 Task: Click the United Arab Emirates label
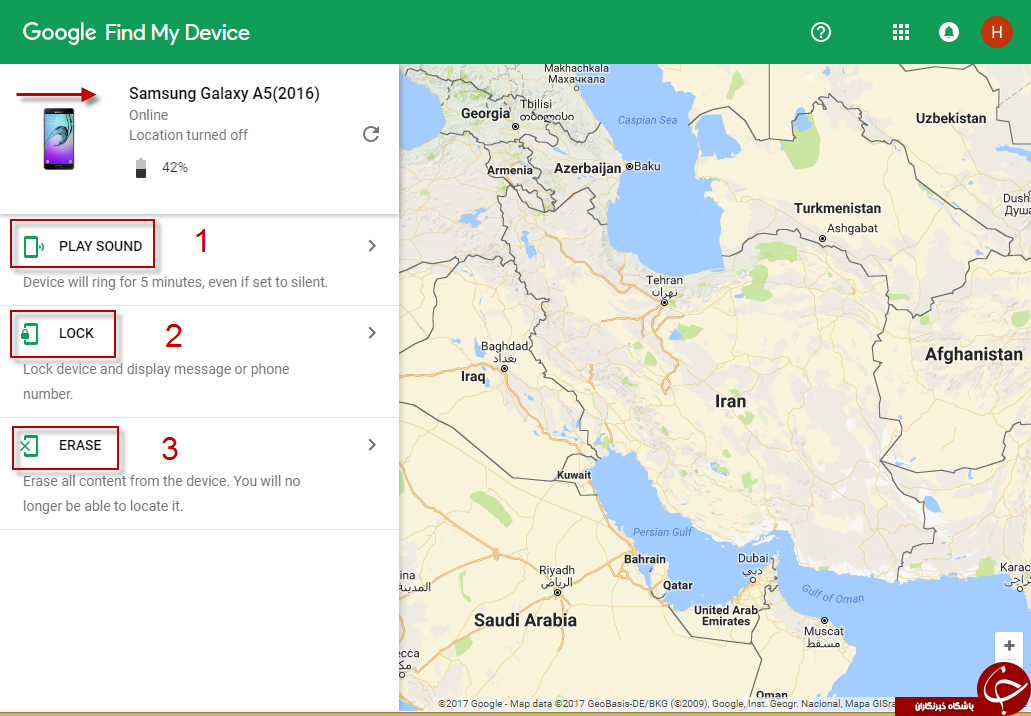[x=726, y=615]
